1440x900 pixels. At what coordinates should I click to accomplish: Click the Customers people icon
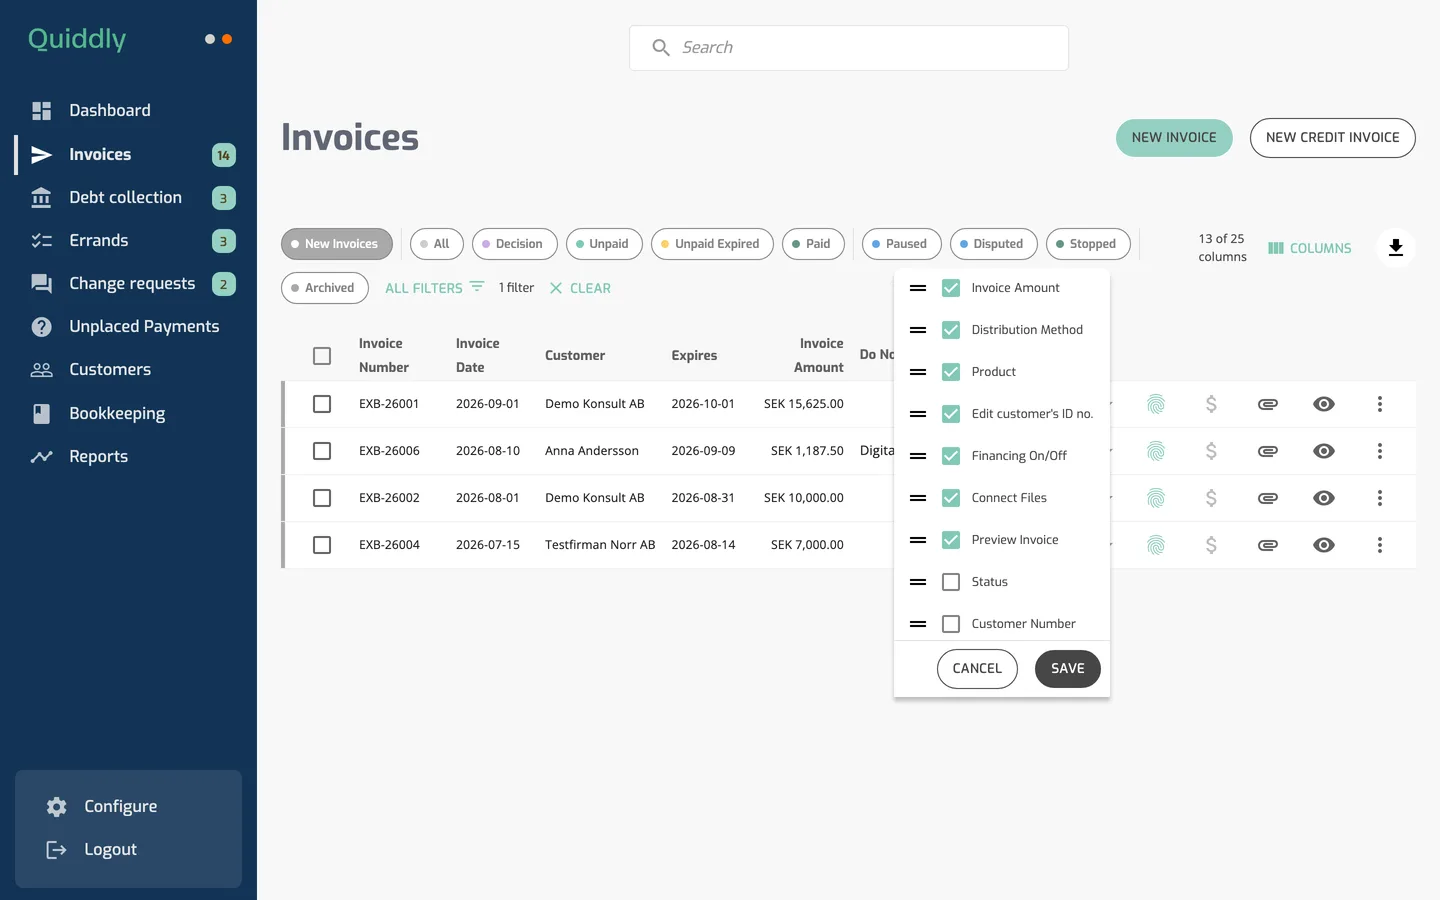point(41,370)
